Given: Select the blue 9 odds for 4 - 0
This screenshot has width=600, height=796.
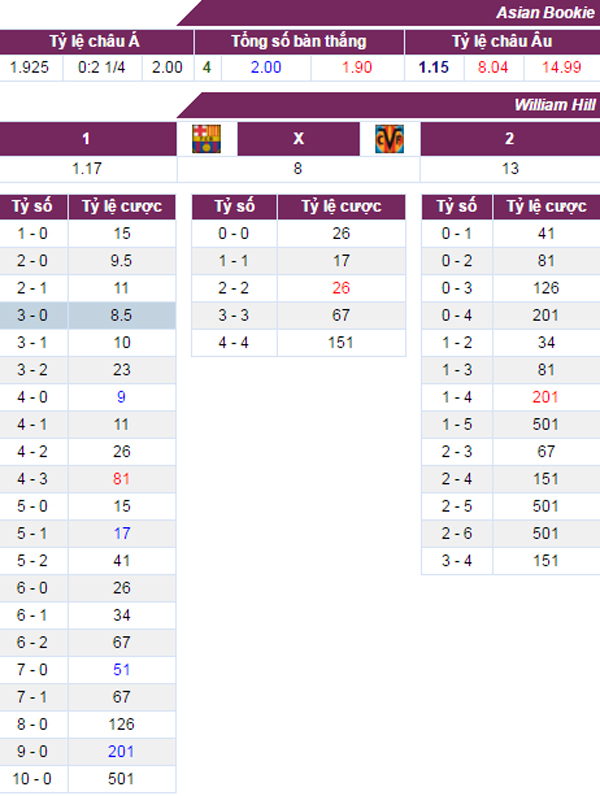Looking at the screenshot, I should pos(121,397).
